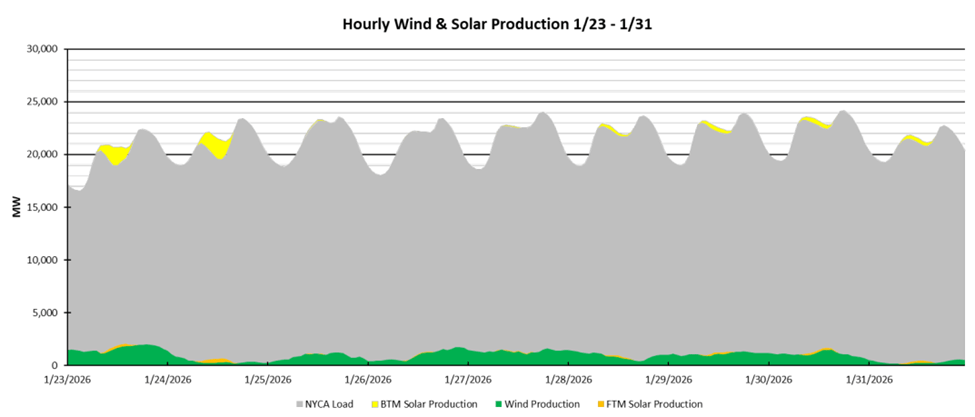Select the 1/23/2026 date on x-axis

[69, 380]
